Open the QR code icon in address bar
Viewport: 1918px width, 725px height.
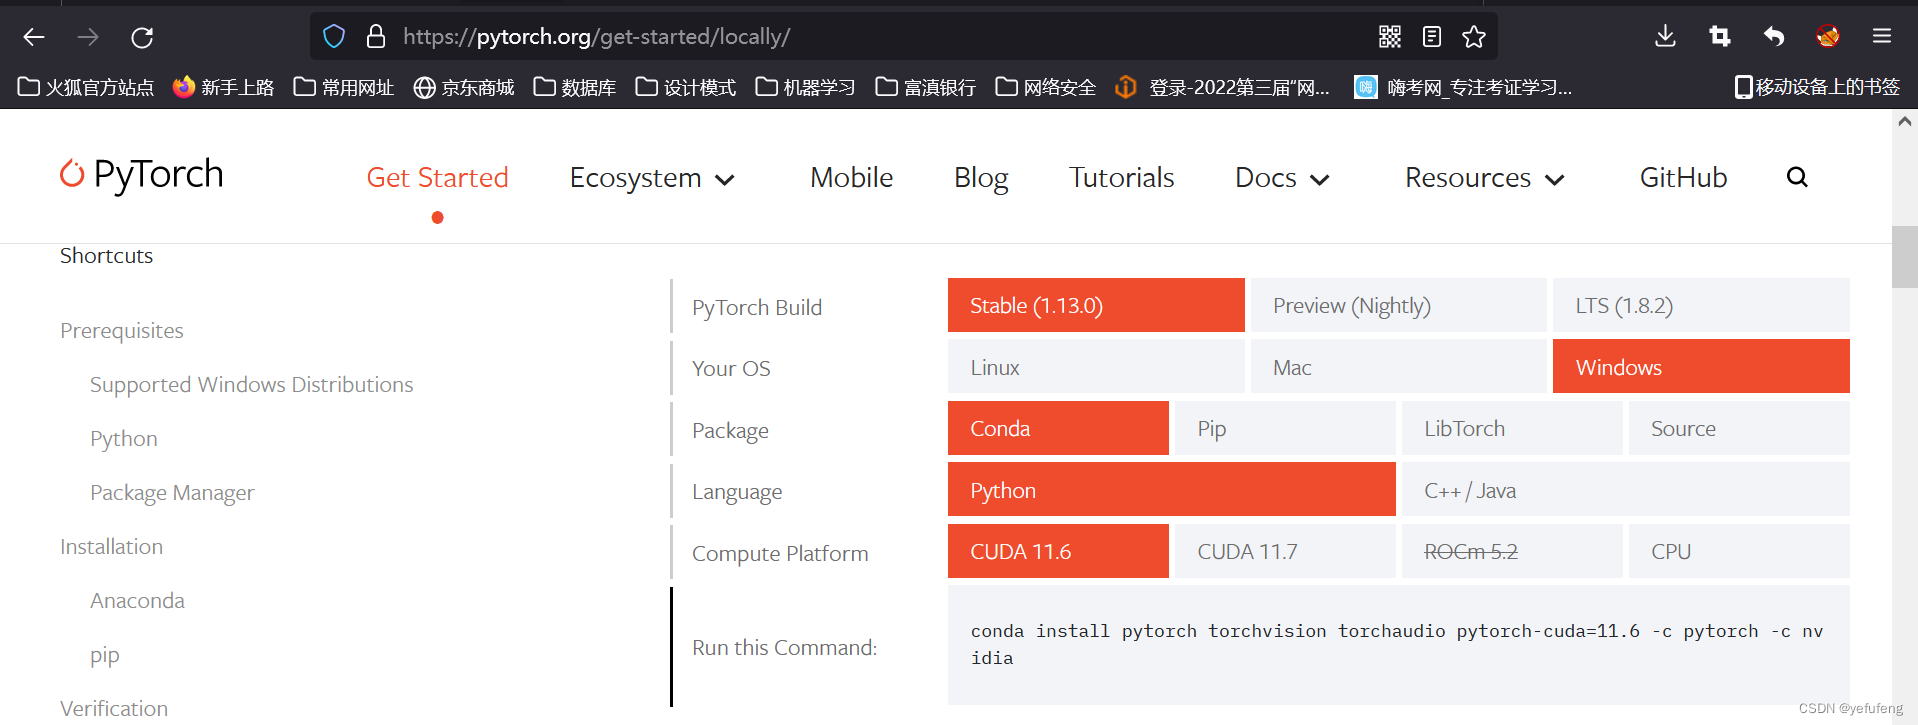(1390, 37)
